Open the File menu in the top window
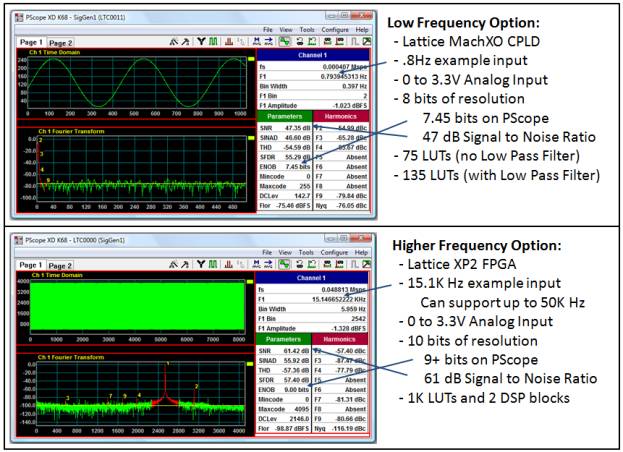Image resolution: width=623 pixels, height=452 pixels. (x=268, y=30)
